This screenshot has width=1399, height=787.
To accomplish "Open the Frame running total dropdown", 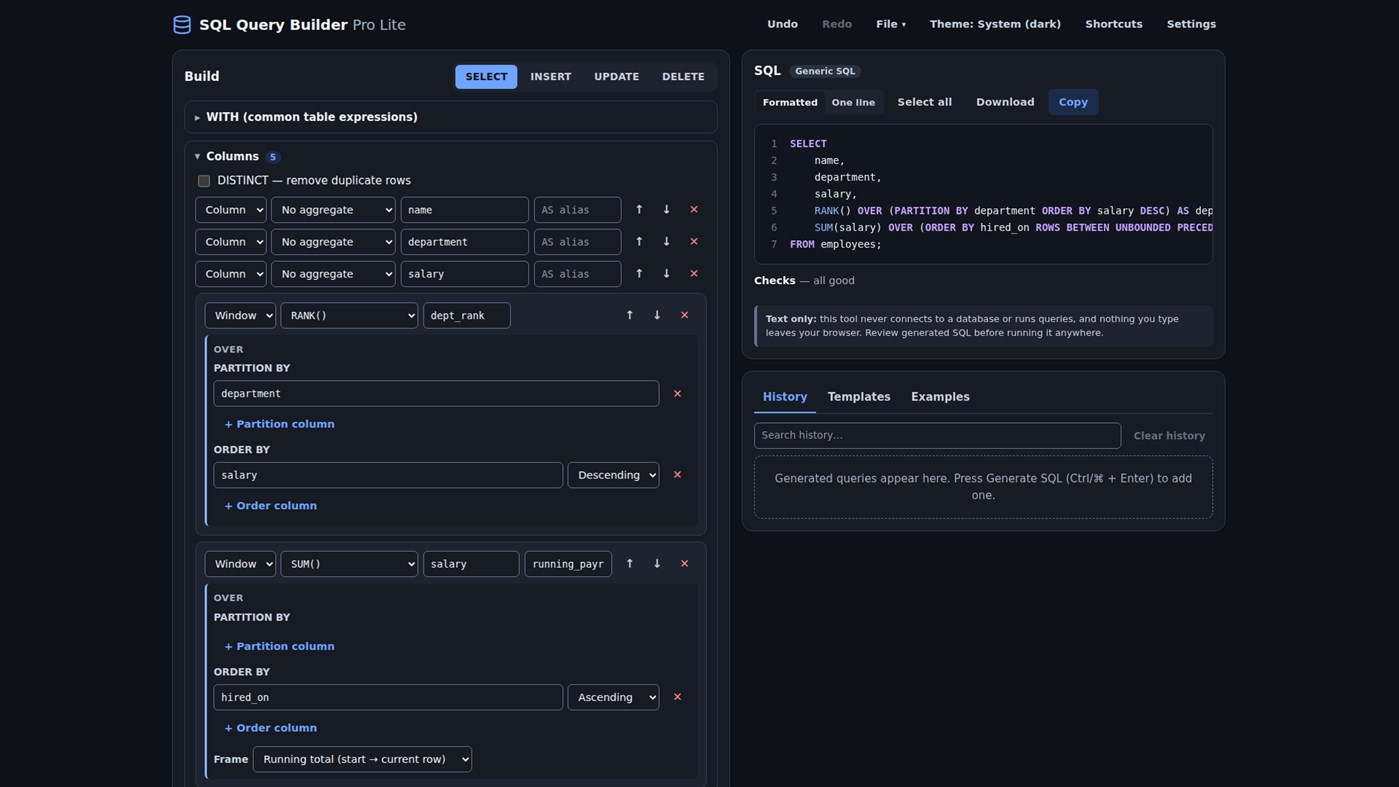I will (362, 759).
